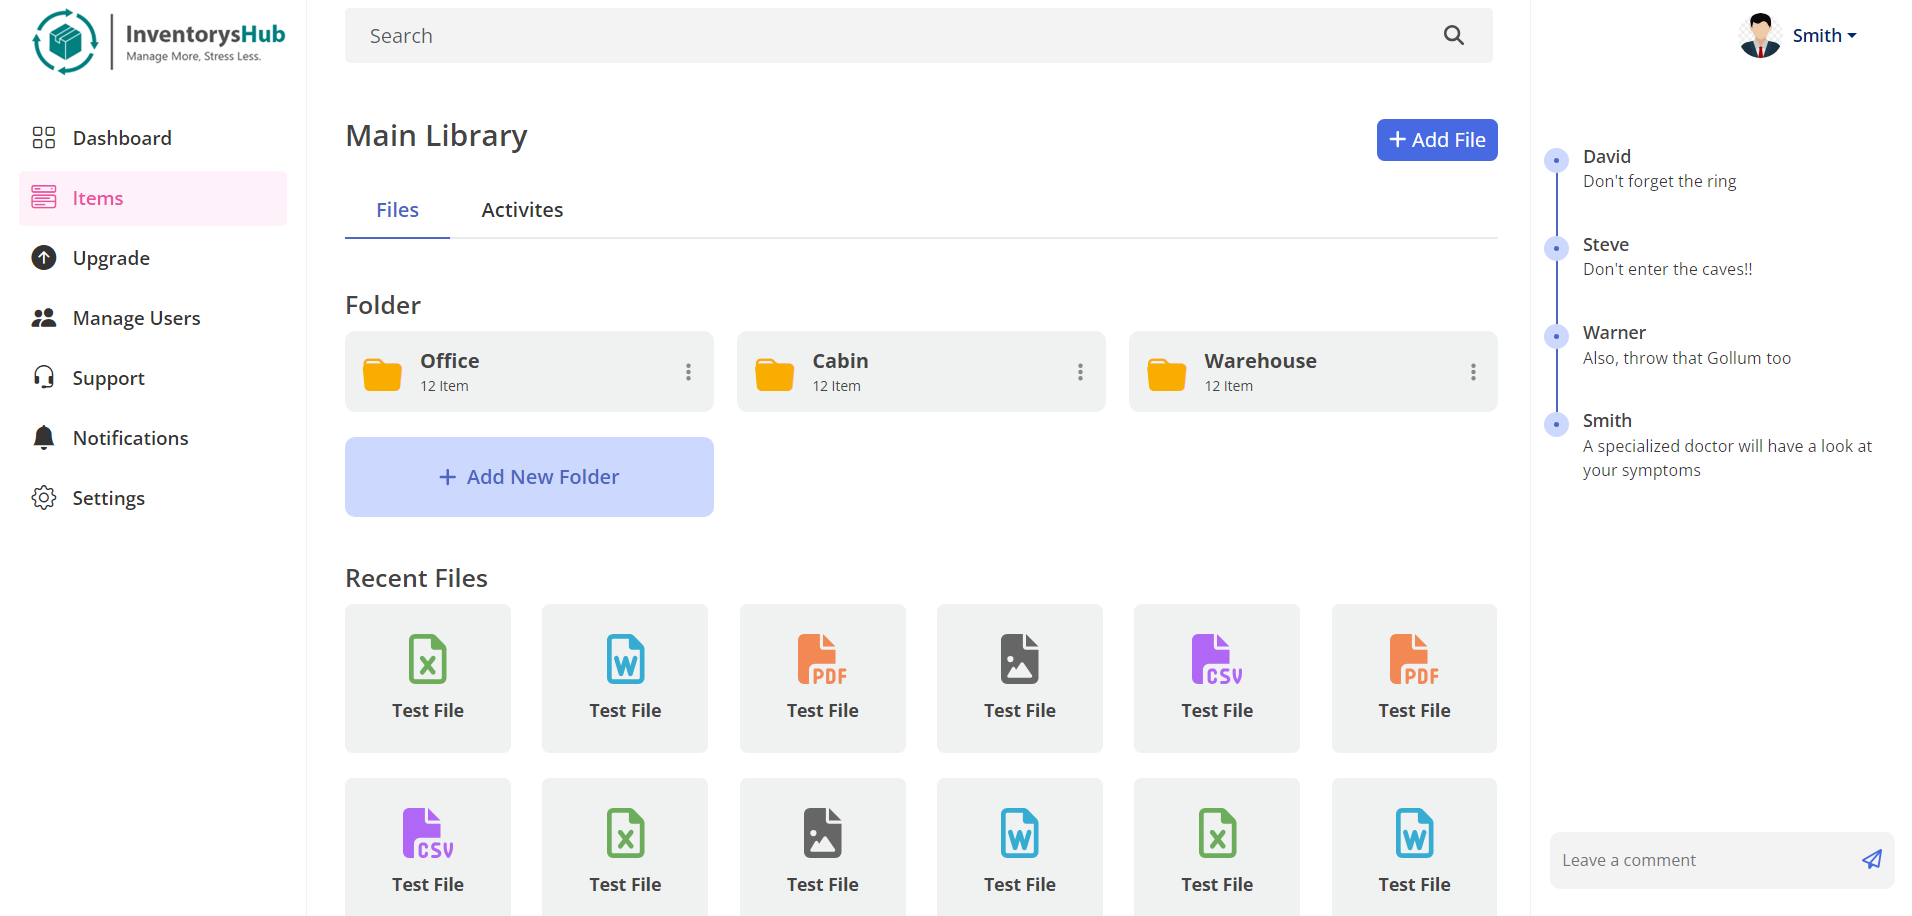The height and width of the screenshot is (916, 1912).
Task: Open second-row first Excel Test File
Action: (x=625, y=847)
